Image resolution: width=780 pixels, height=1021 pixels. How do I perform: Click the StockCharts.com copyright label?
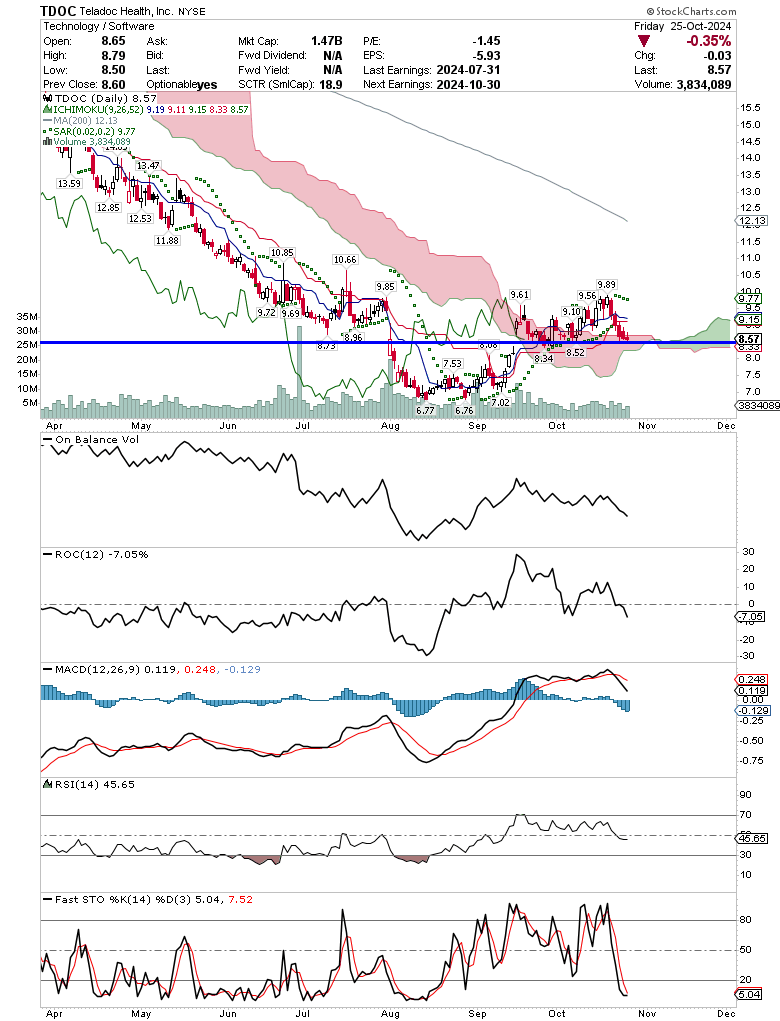[692, 11]
